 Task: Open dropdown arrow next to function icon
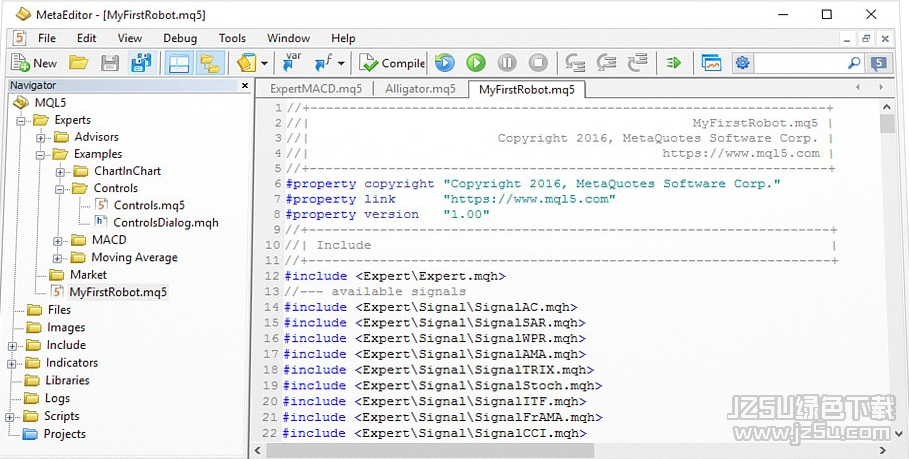click(341, 64)
